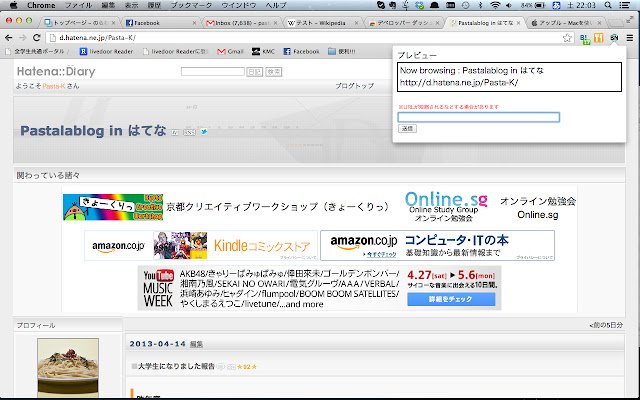The image size is (640, 400).
Task: Open the KMC bookmark
Action: point(263,51)
